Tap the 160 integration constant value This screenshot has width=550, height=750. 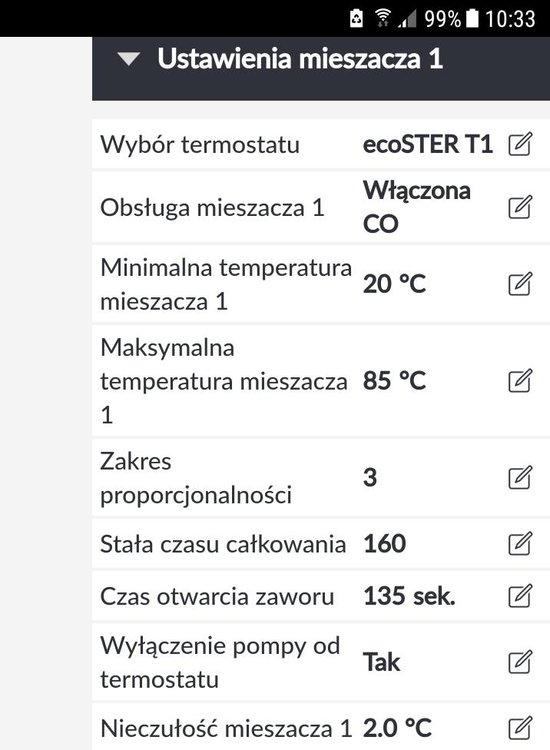[385, 543]
